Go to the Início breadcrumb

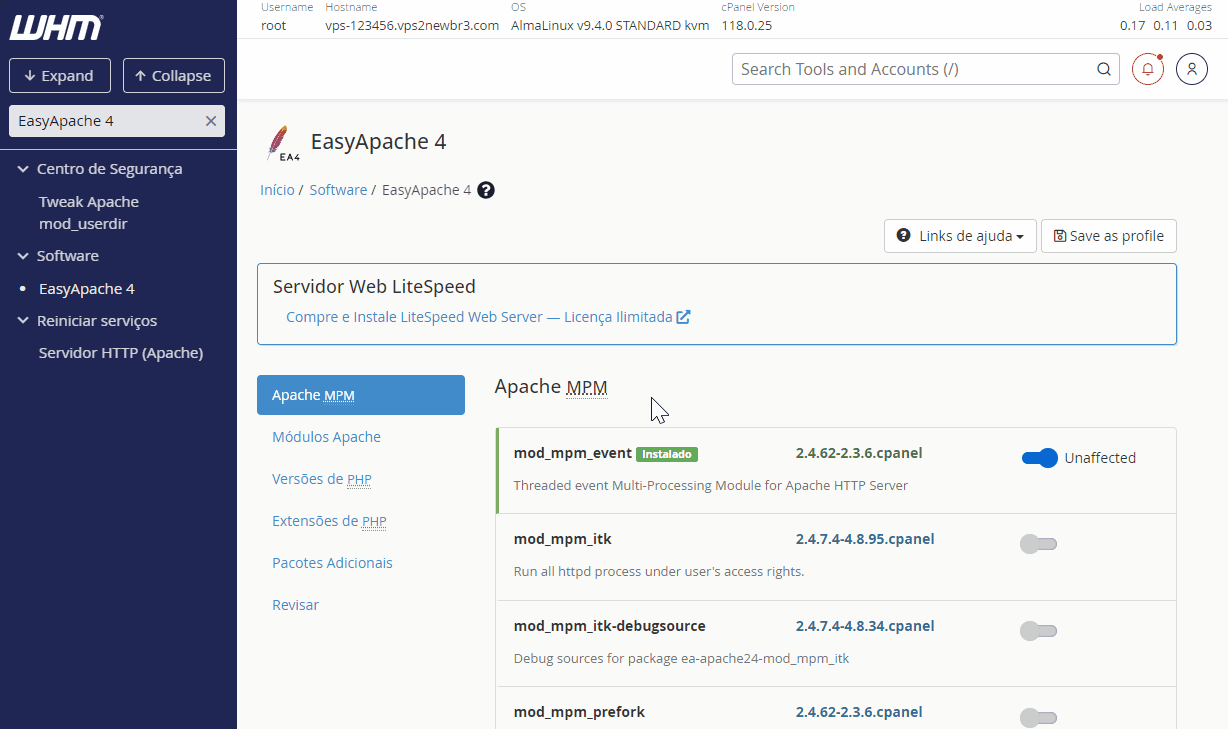277,190
